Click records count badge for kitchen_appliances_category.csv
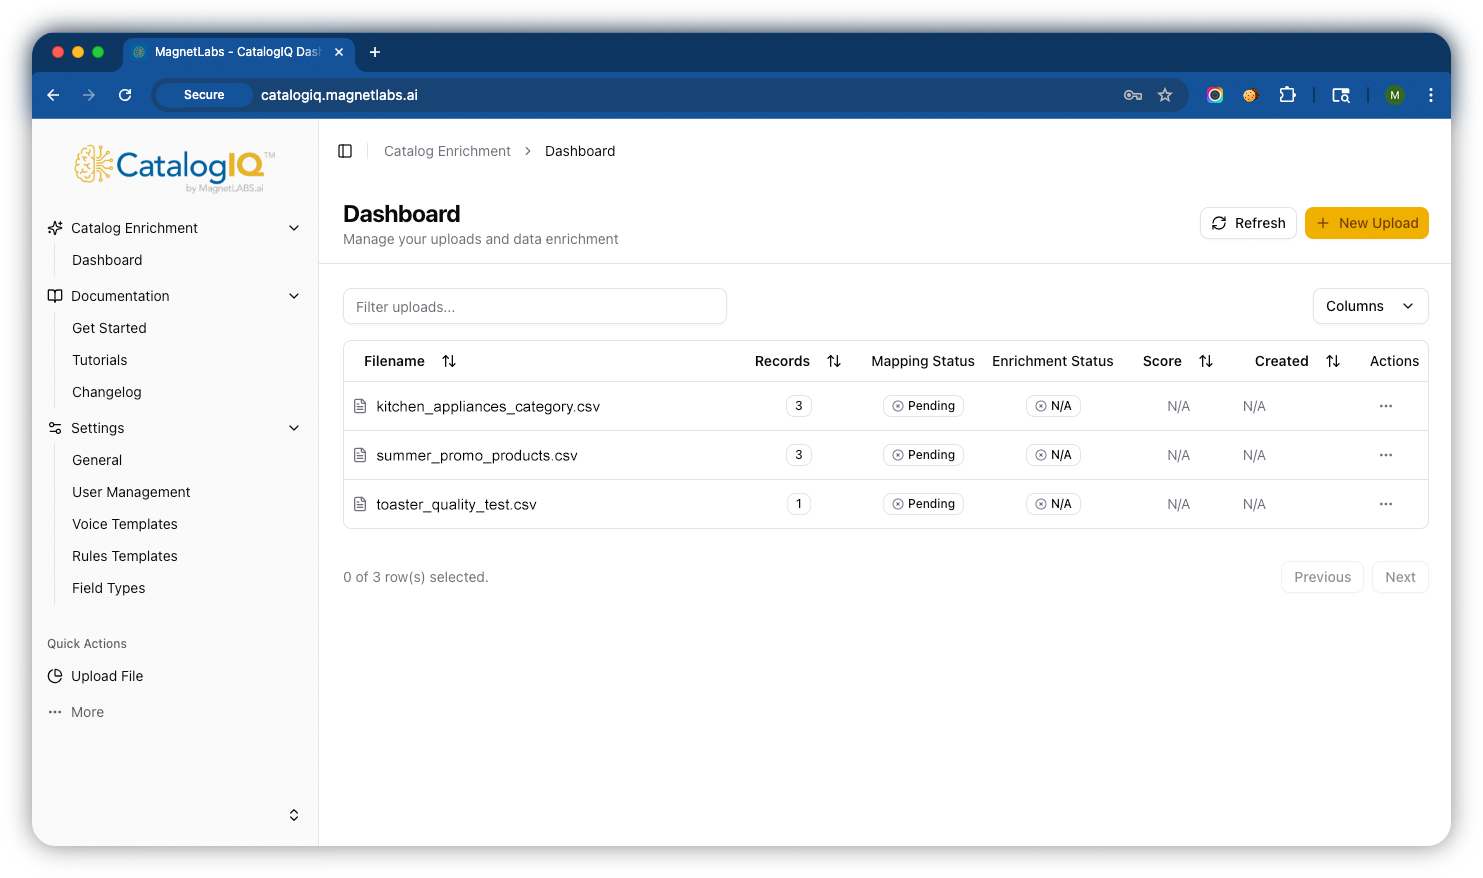The height and width of the screenshot is (878, 1483). [798, 406]
